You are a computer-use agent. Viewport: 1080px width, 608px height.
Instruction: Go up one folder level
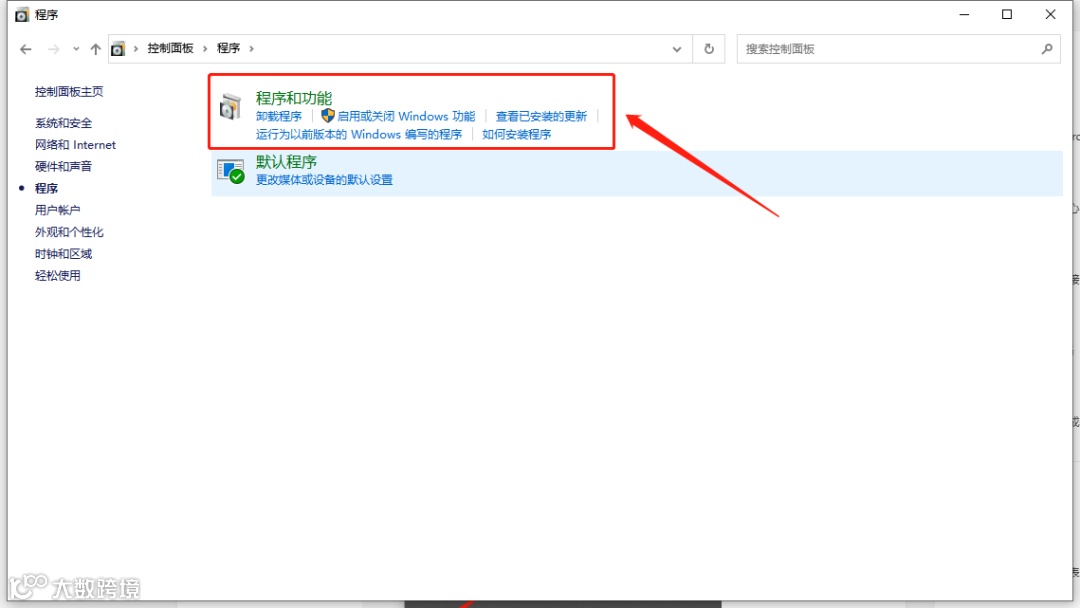coord(95,49)
